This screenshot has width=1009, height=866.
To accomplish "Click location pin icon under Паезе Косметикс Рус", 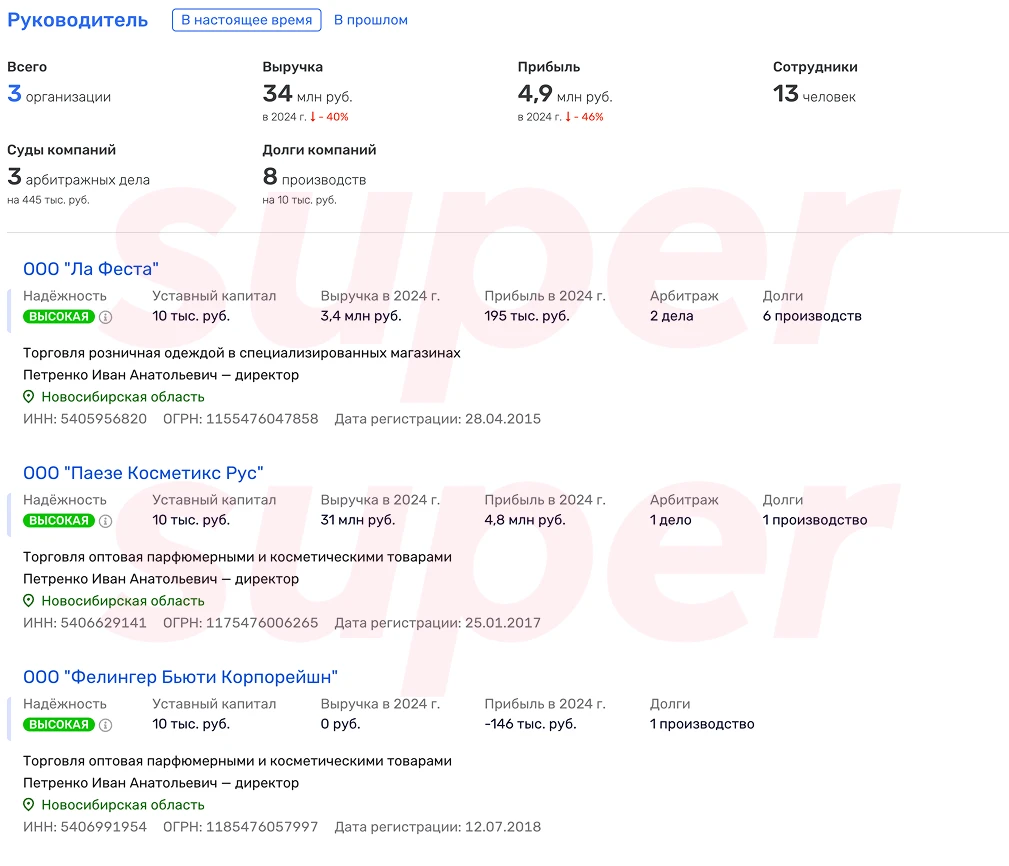I will click(29, 601).
